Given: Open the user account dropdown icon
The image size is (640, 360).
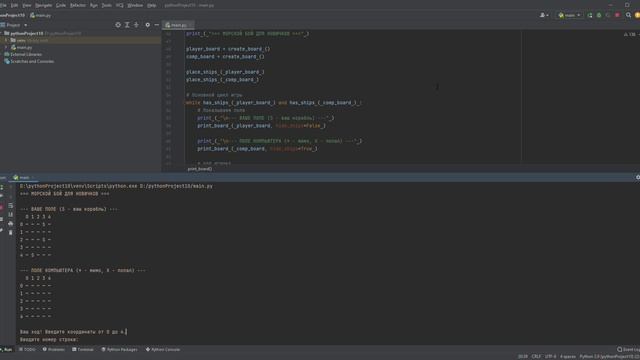Looking at the screenshot, I should (544, 15).
